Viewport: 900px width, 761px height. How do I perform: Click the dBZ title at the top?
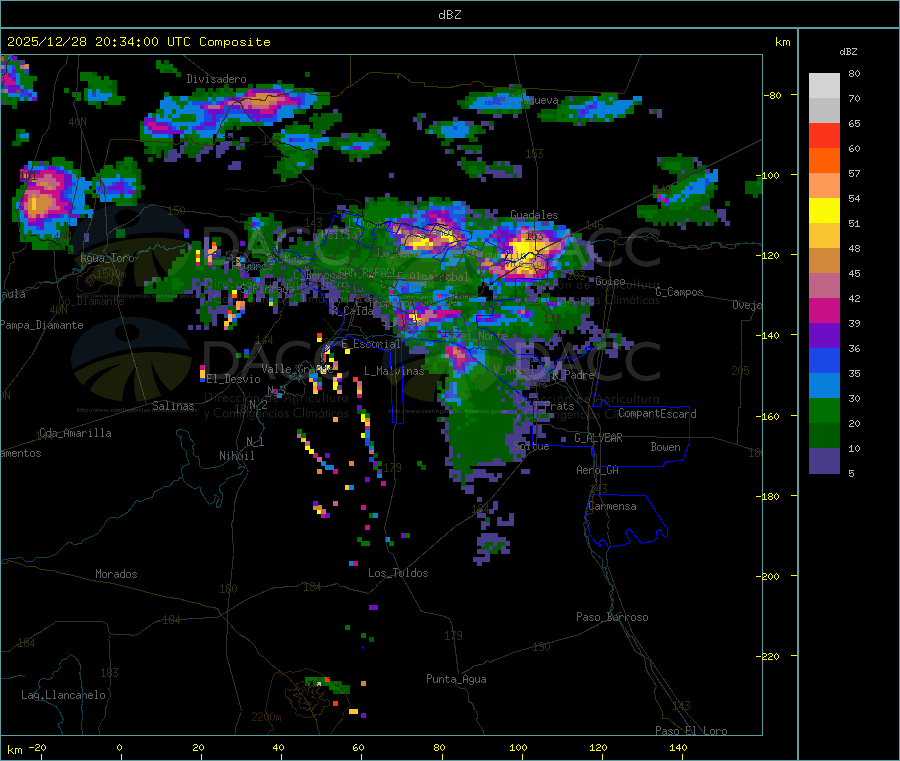pyautogui.click(x=449, y=15)
